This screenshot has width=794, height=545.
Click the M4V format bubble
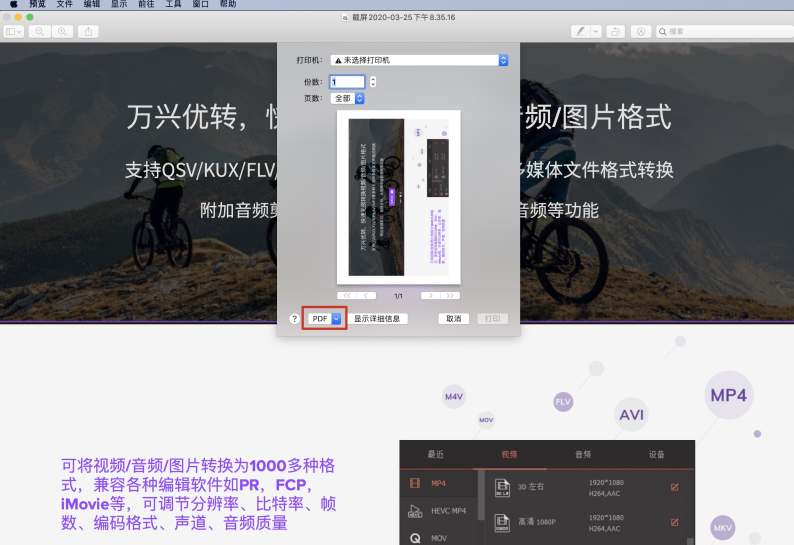pyautogui.click(x=454, y=397)
